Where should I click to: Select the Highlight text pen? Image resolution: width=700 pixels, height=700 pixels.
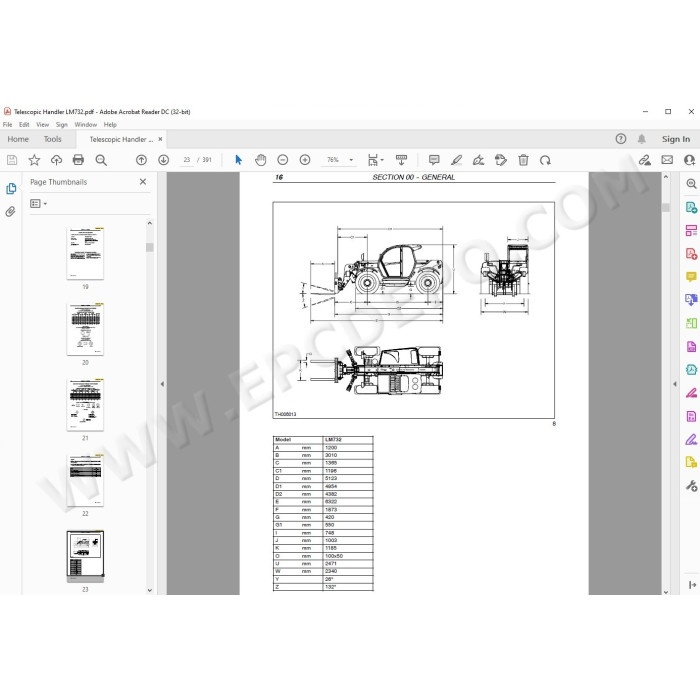(x=456, y=160)
